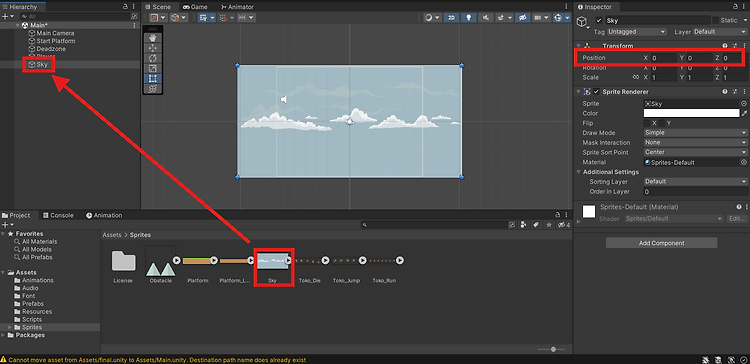Click the favorites star icon in Project toolbar
The height and width of the screenshot is (364, 750).
coord(549,224)
